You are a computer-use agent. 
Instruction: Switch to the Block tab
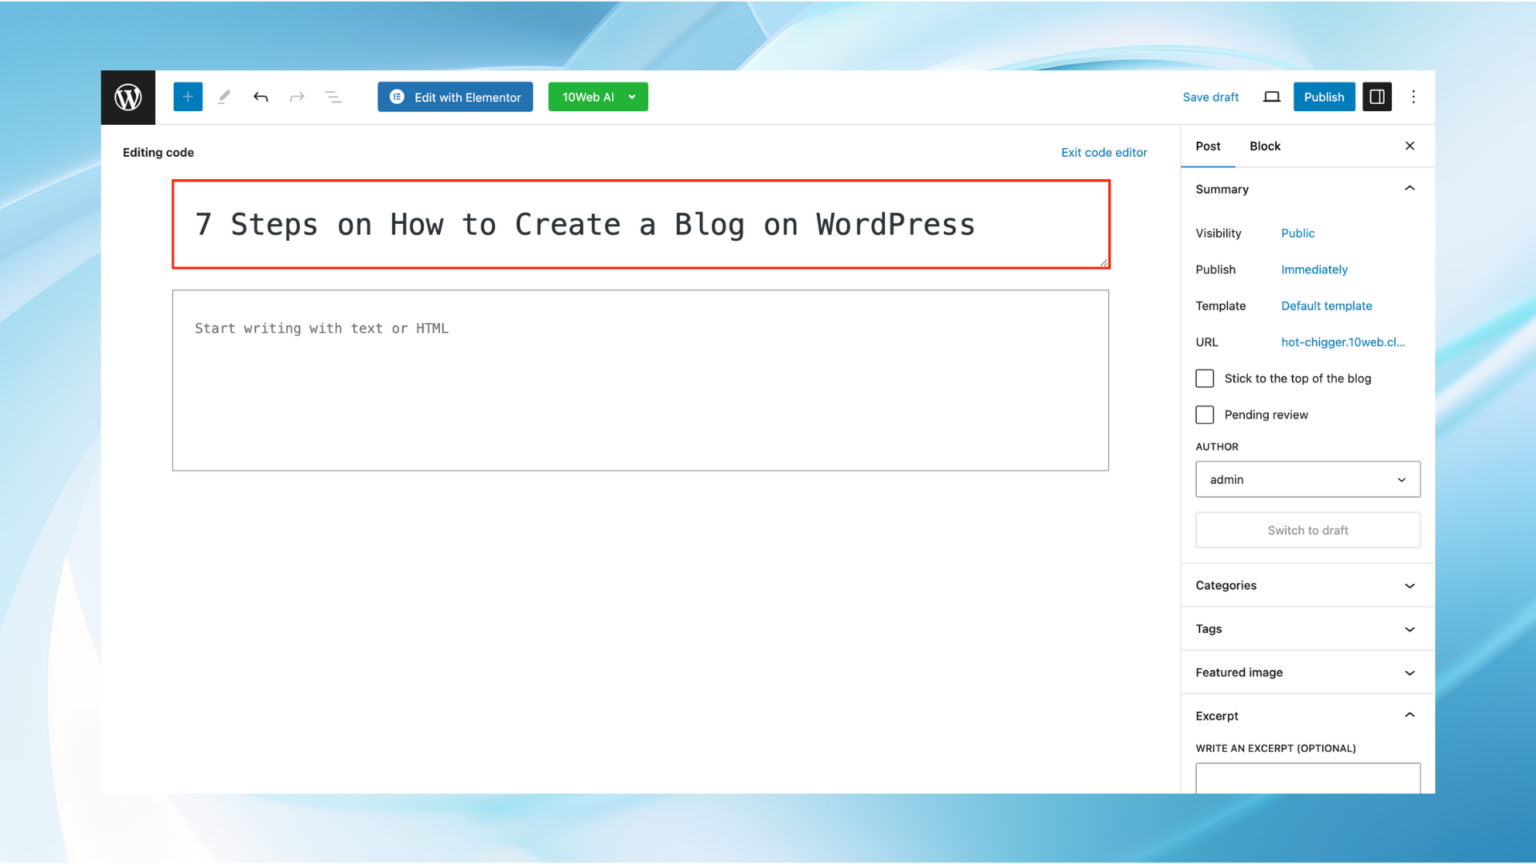tap(1264, 145)
